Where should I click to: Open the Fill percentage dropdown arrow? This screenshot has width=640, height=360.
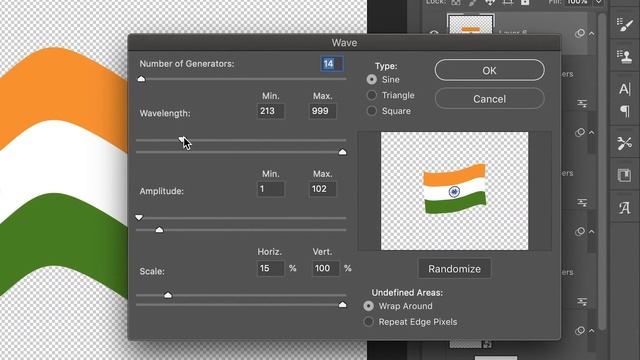point(598,2)
